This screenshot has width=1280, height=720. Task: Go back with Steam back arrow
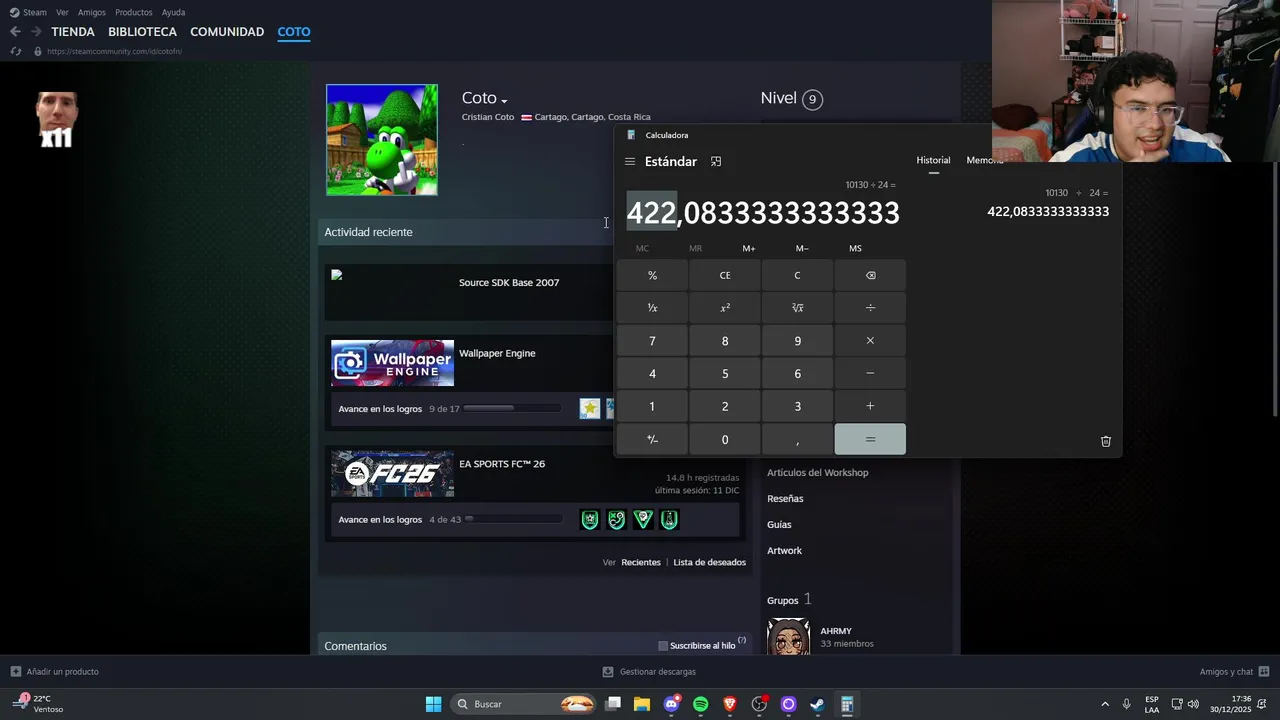tap(15, 32)
